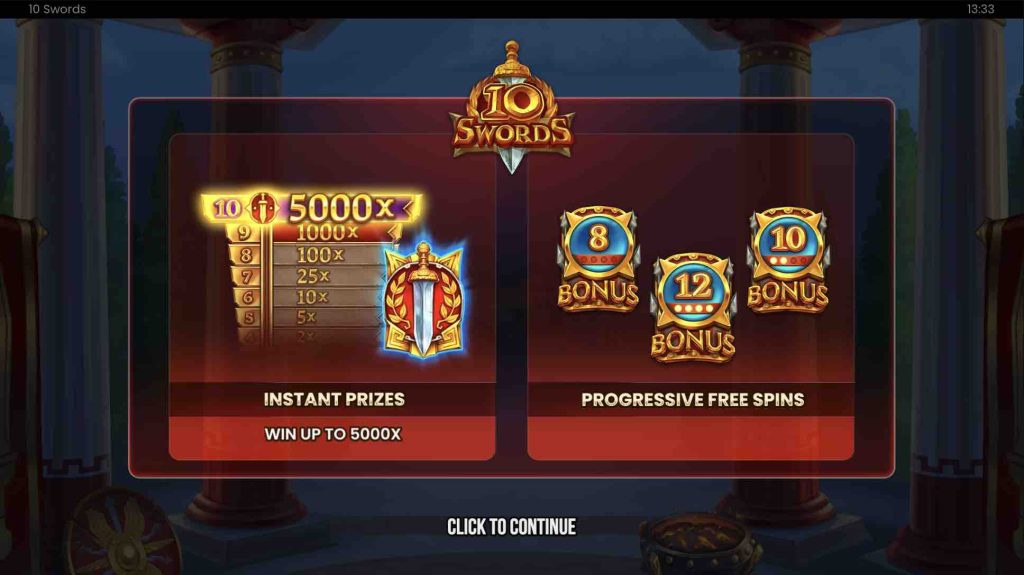Click the Instant Prizes heading
1024x575 pixels.
click(334, 399)
